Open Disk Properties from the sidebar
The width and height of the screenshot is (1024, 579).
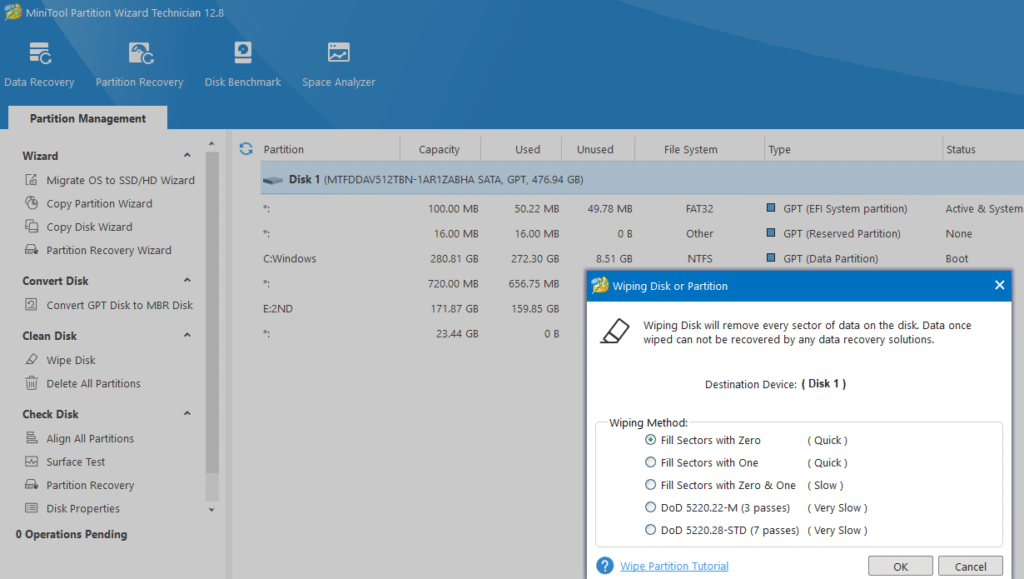click(x=83, y=509)
